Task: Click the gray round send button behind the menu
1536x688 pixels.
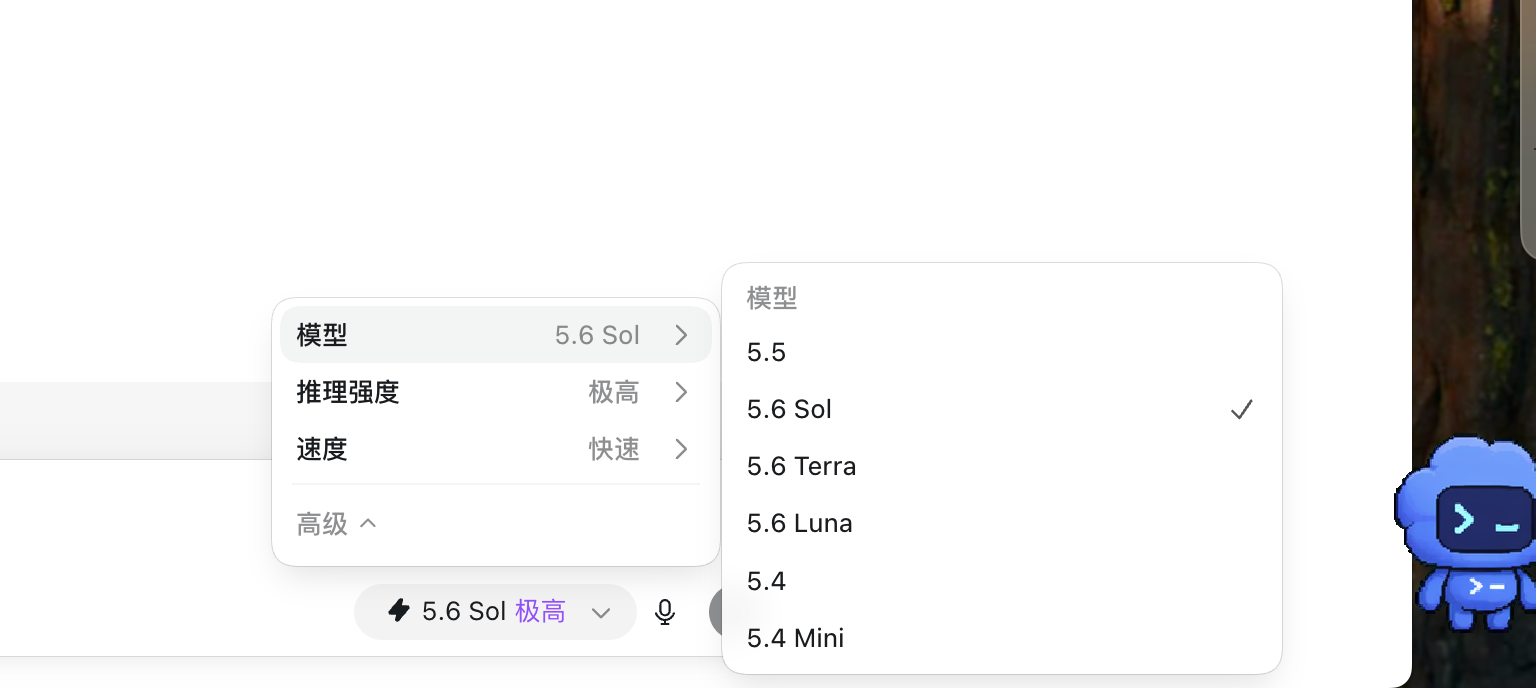Action: pyautogui.click(x=715, y=612)
